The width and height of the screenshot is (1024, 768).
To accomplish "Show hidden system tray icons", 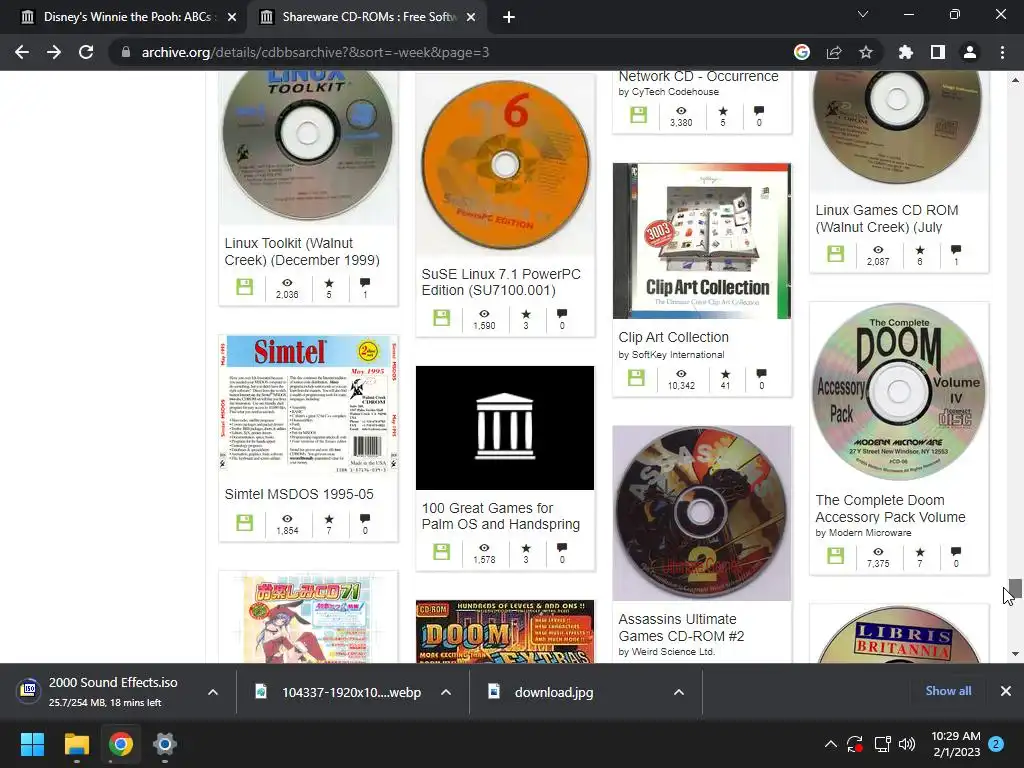I will pos(831,744).
